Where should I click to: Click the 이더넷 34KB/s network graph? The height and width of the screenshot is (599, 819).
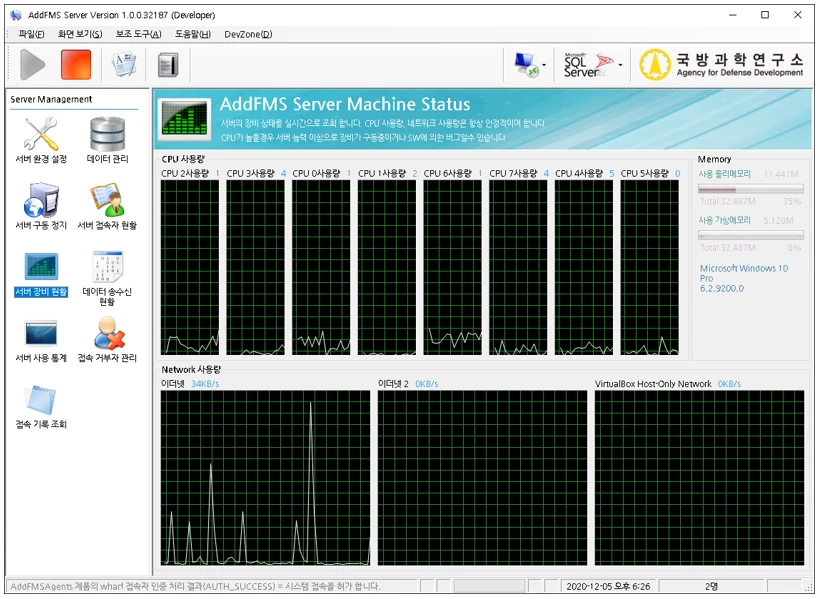[x=265, y=478]
